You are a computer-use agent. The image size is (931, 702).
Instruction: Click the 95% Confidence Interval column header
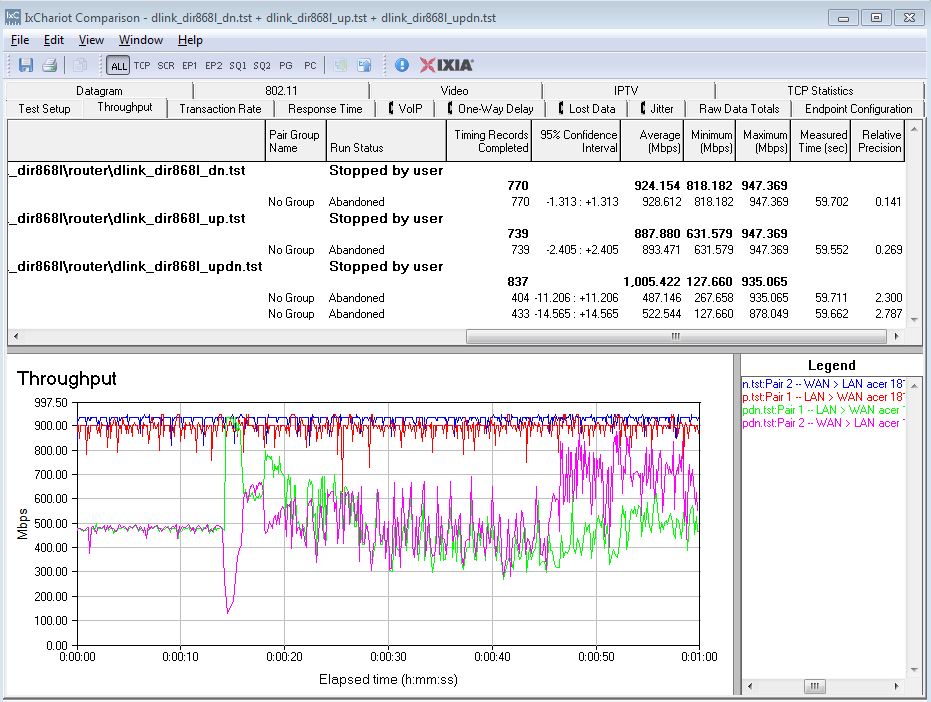pos(576,141)
